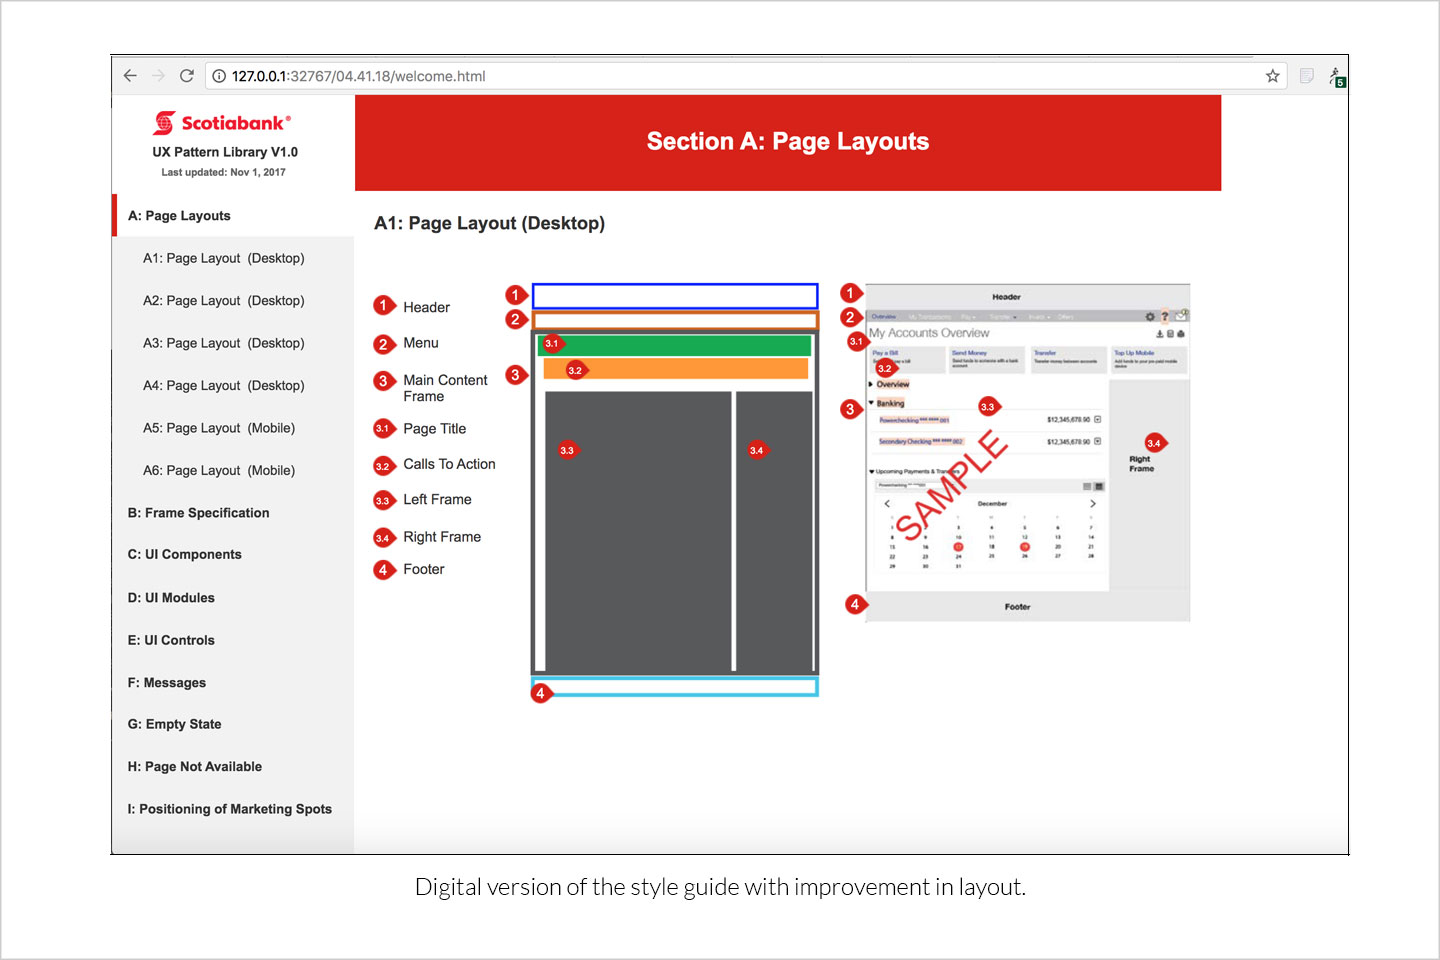
Task: Go to next month in the December calendar
Action: (1093, 504)
